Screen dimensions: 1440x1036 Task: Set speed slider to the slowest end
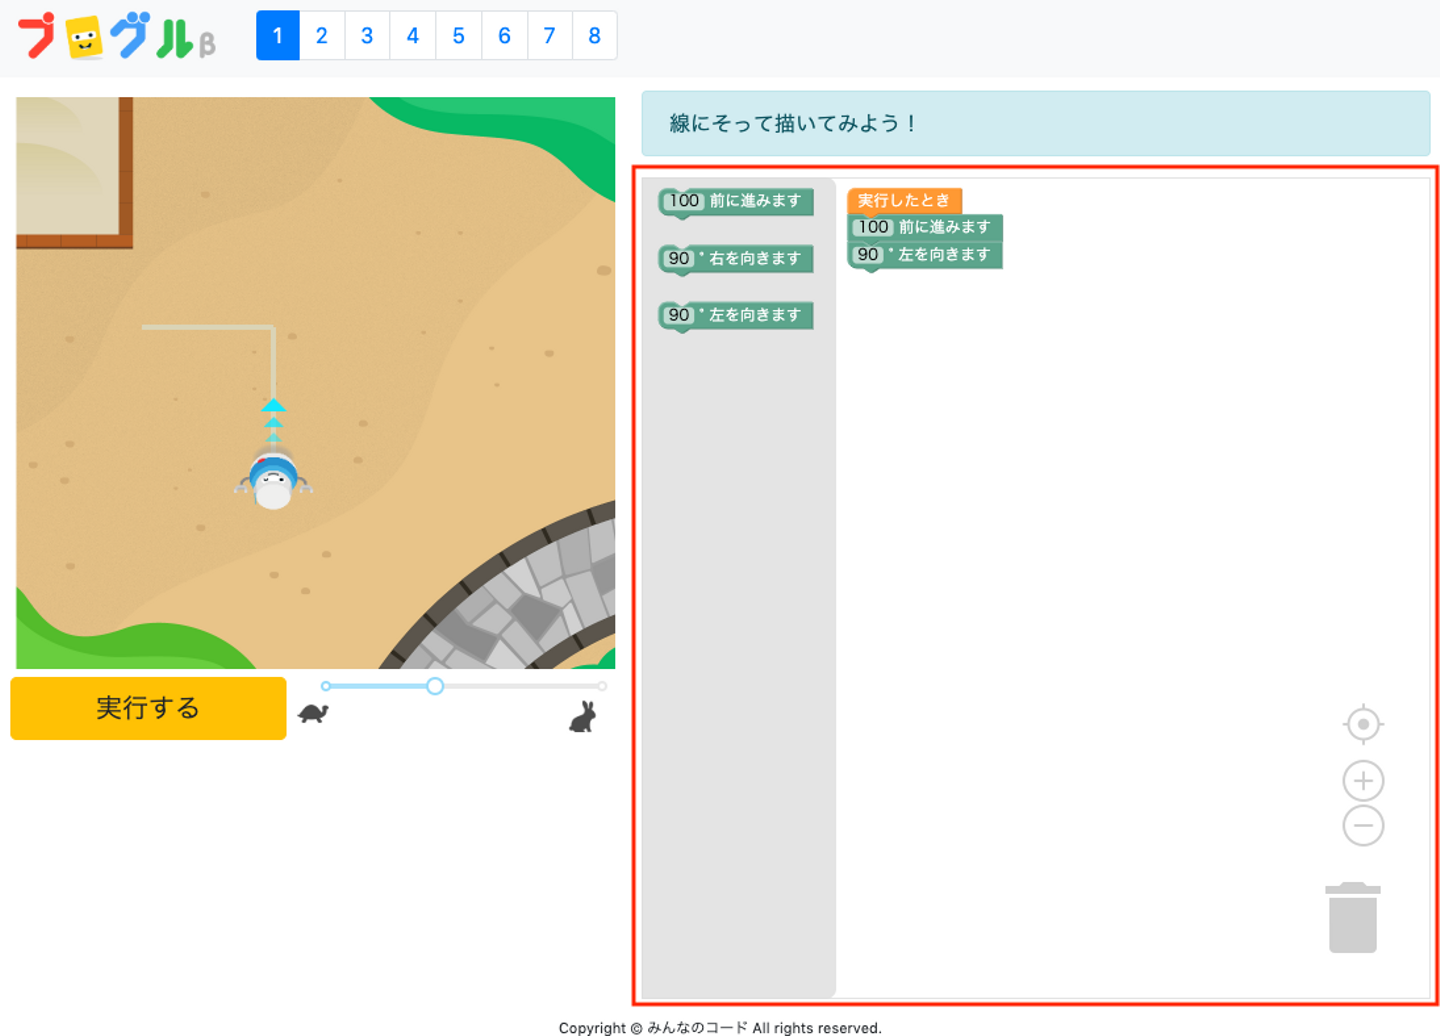326,686
